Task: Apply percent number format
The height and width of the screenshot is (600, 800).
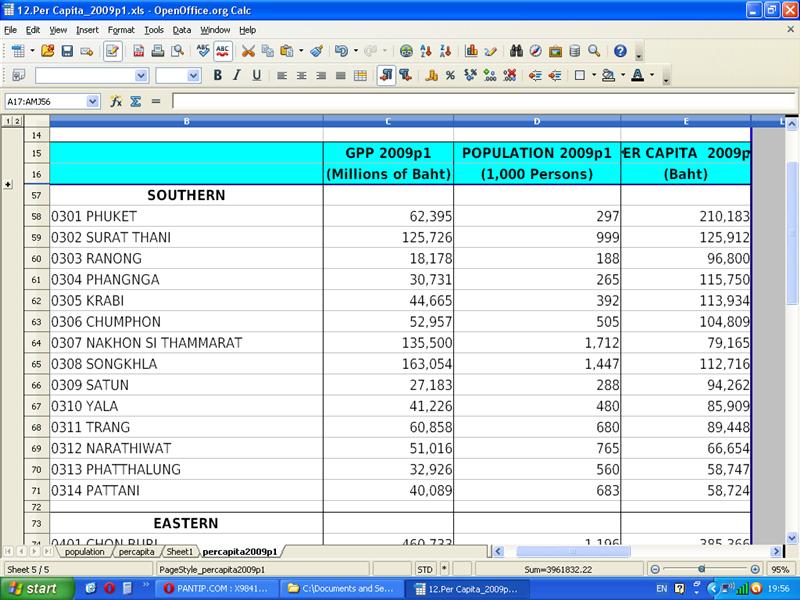Action: point(450,76)
